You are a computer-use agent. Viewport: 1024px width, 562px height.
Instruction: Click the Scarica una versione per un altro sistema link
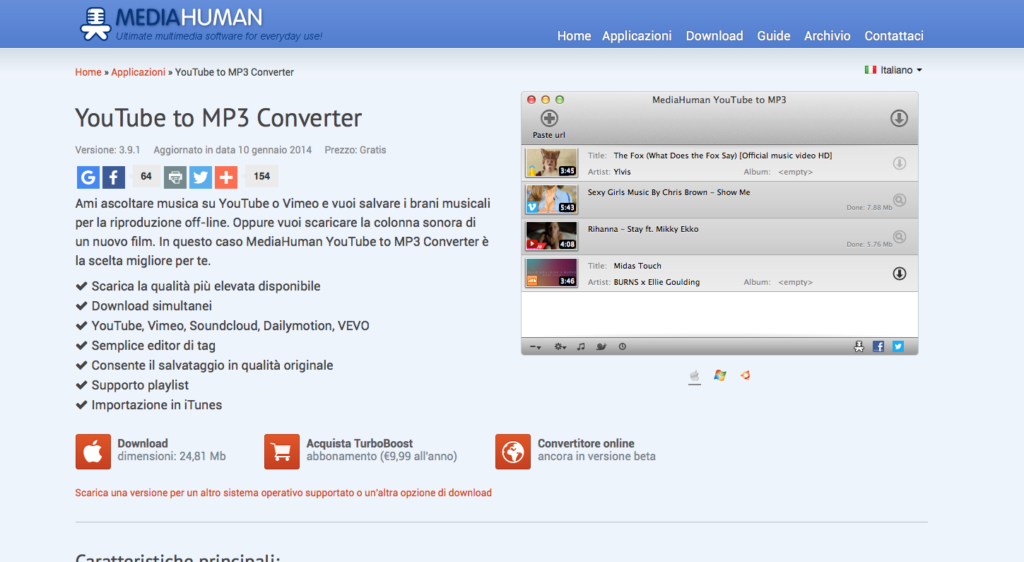[283, 493]
